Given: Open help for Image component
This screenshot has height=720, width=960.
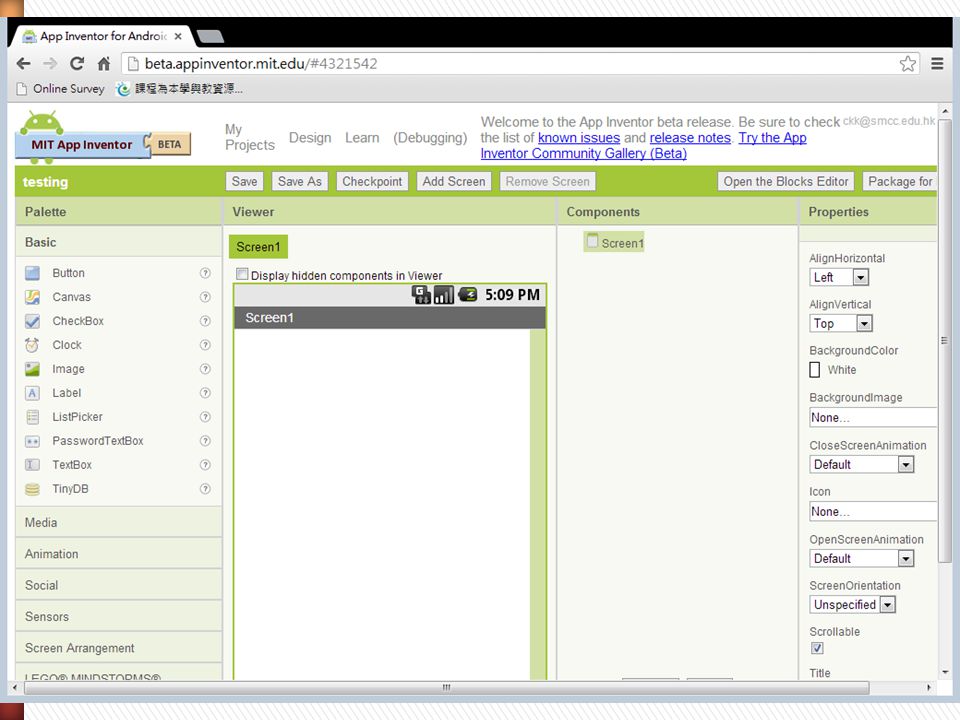Looking at the screenshot, I should point(205,369).
